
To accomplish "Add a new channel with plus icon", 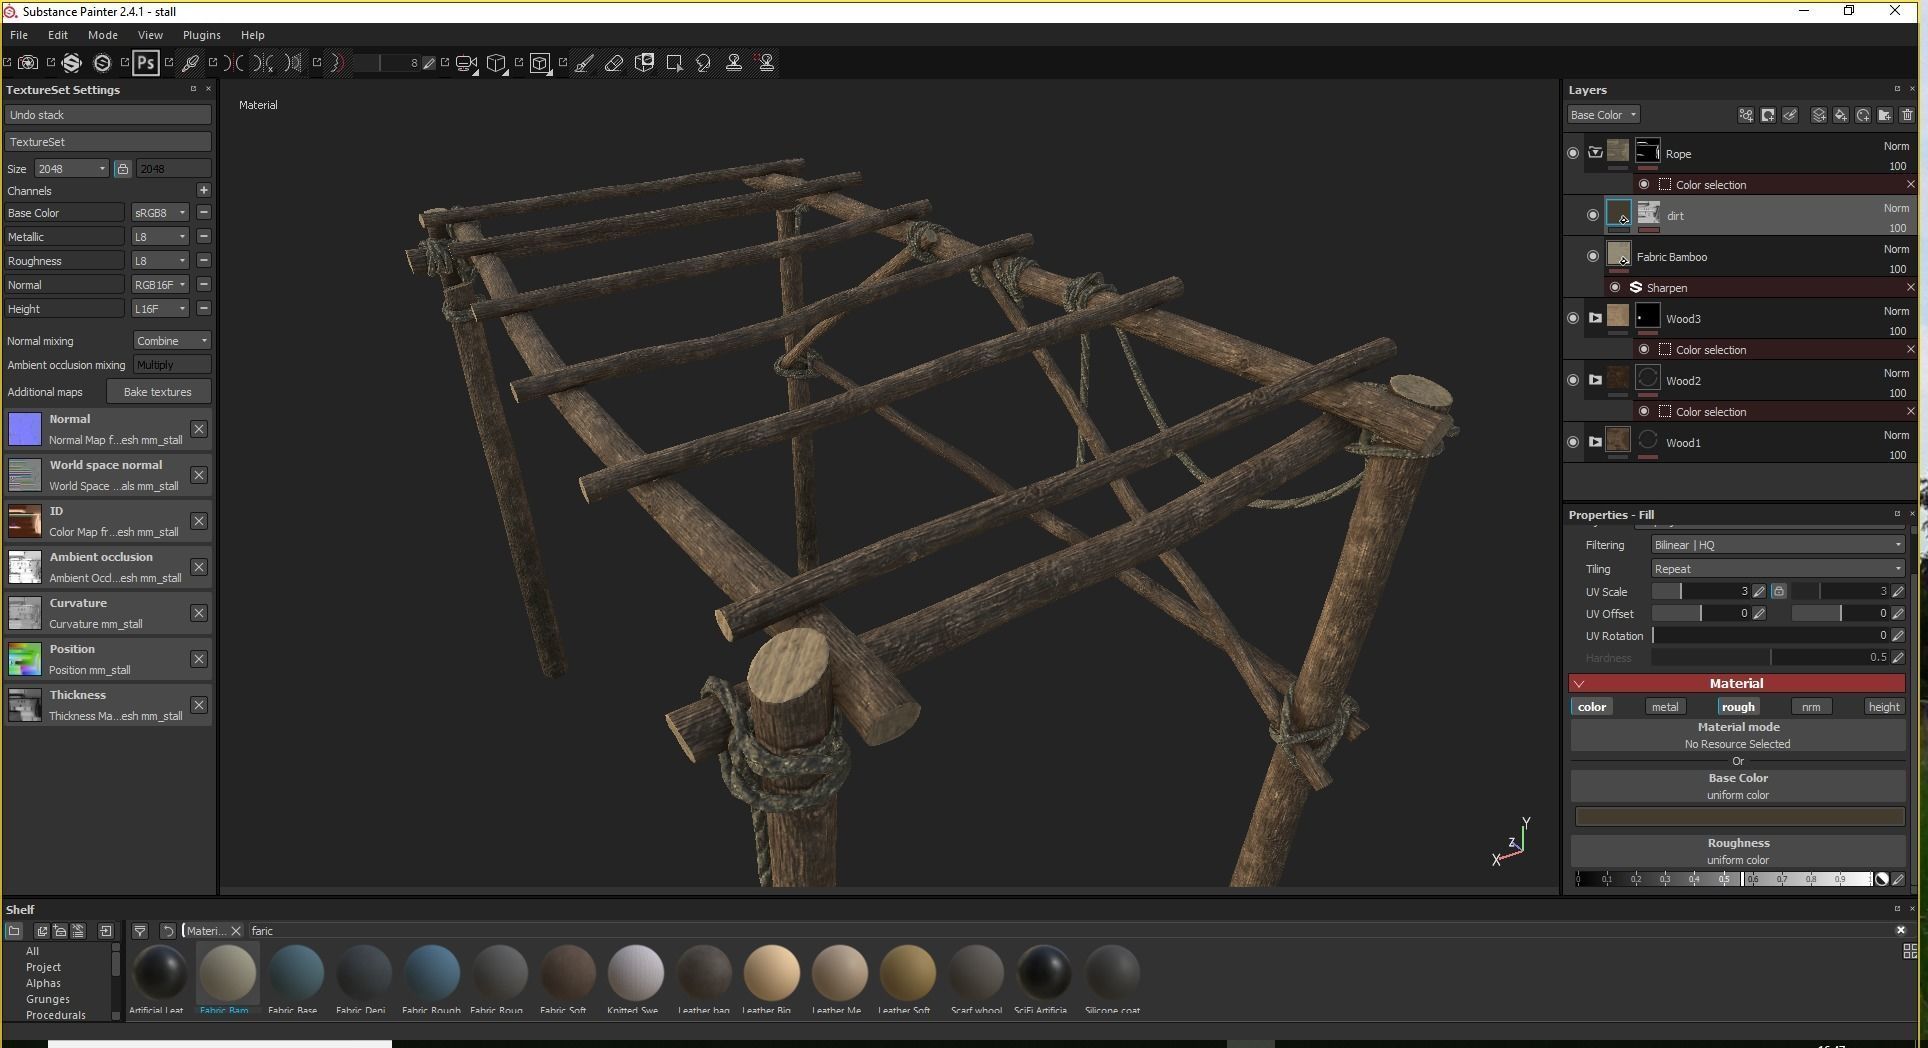I will tap(204, 190).
